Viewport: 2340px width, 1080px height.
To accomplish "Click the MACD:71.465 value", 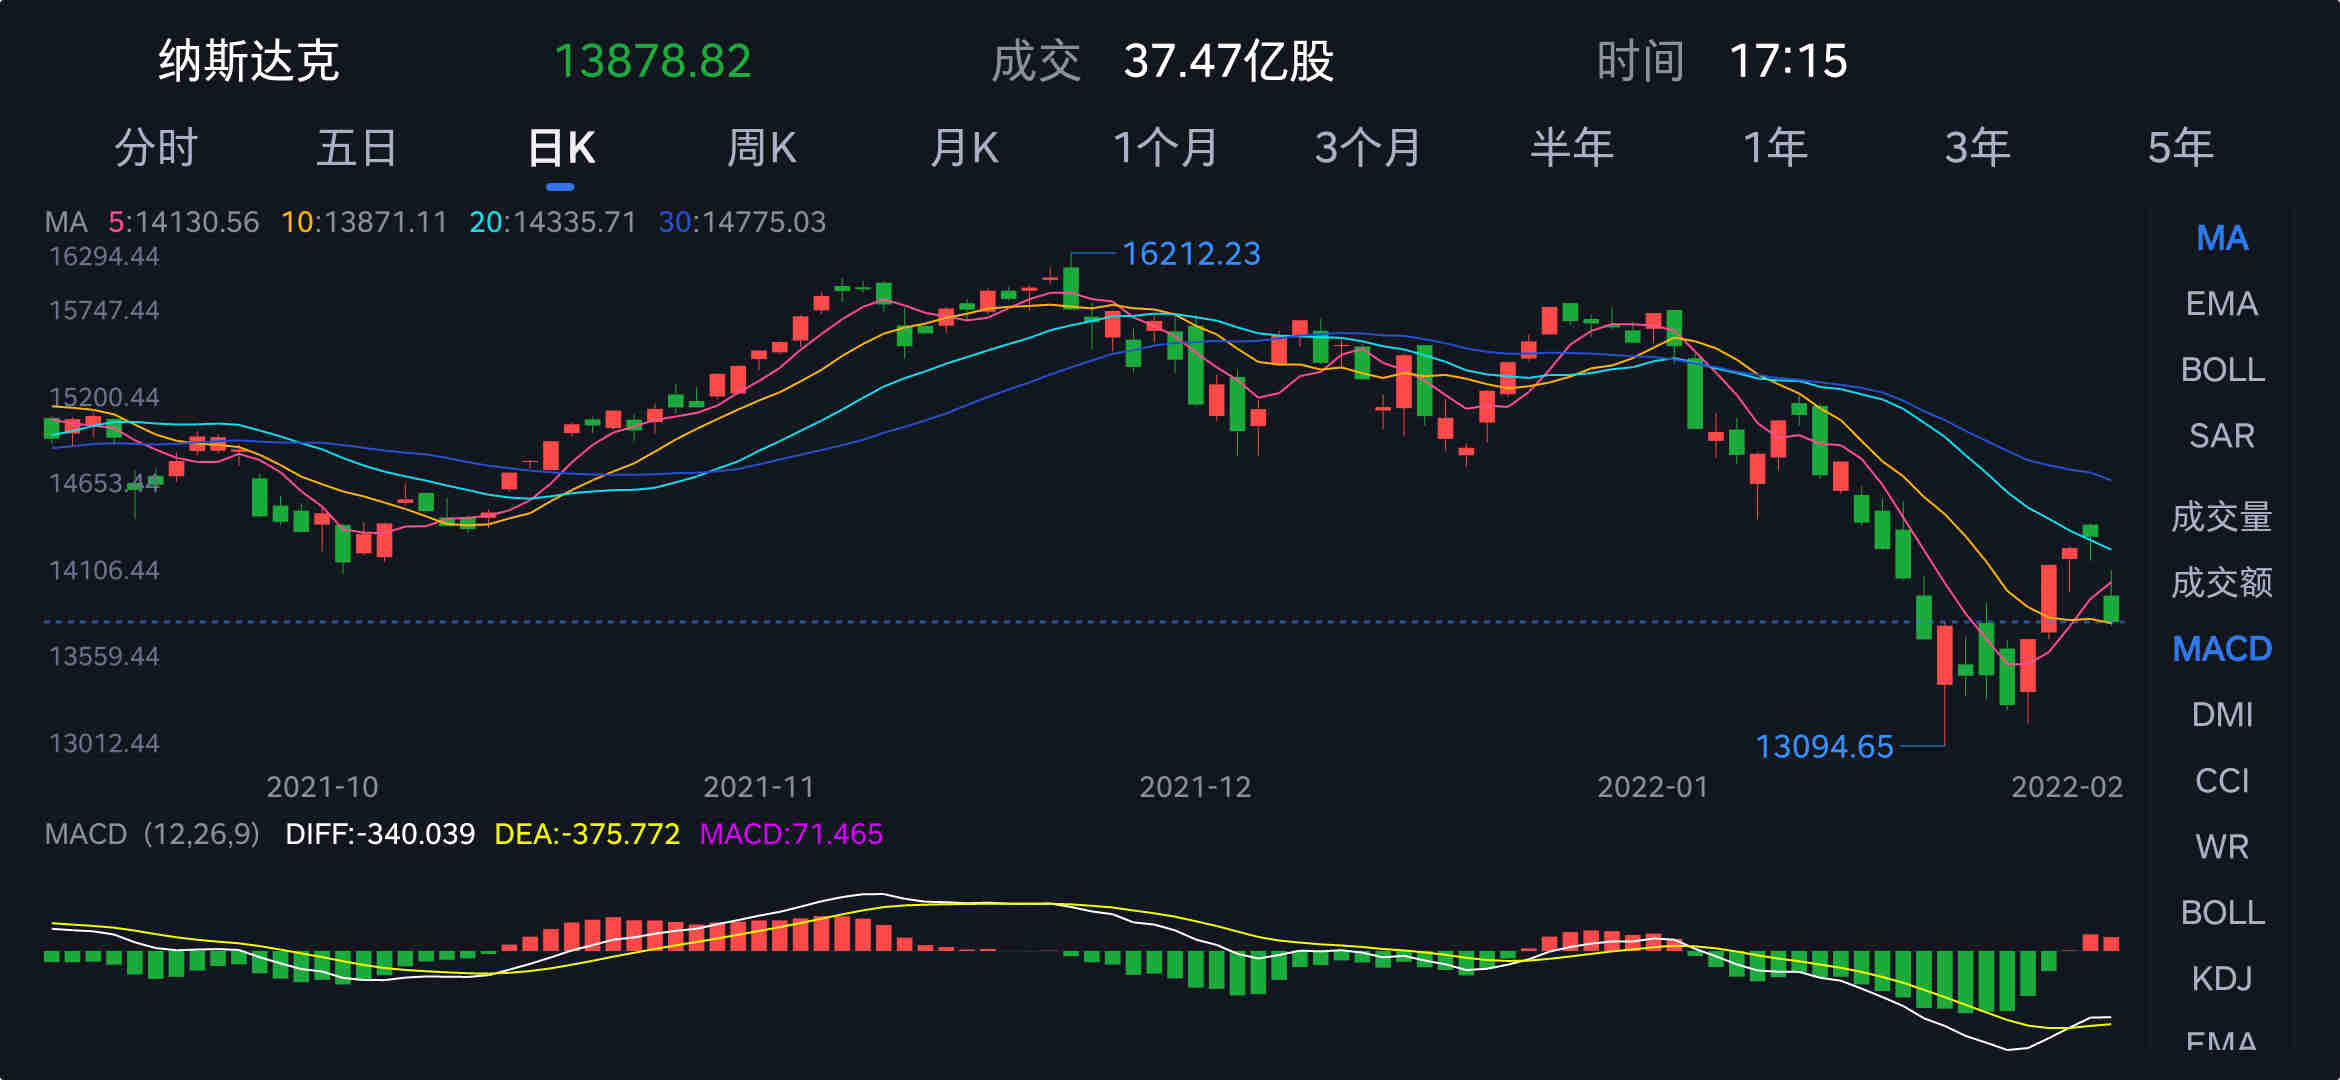I will coord(791,834).
